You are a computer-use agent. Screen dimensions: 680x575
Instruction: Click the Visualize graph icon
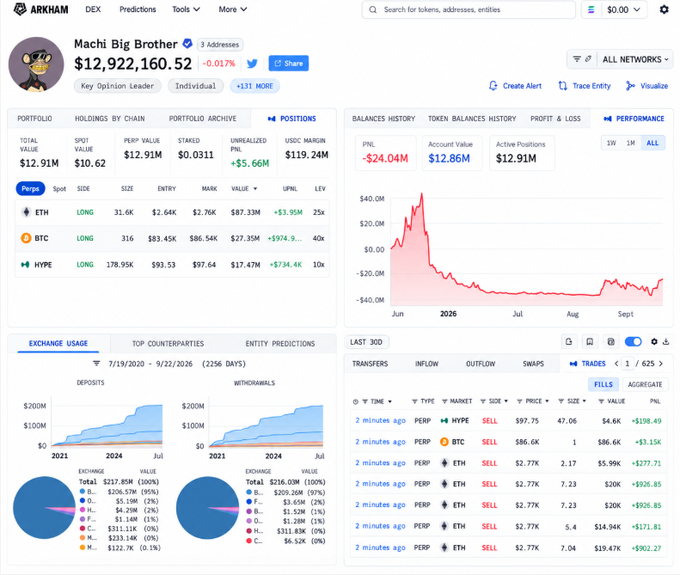pyautogui.click(x=630, y=86)
